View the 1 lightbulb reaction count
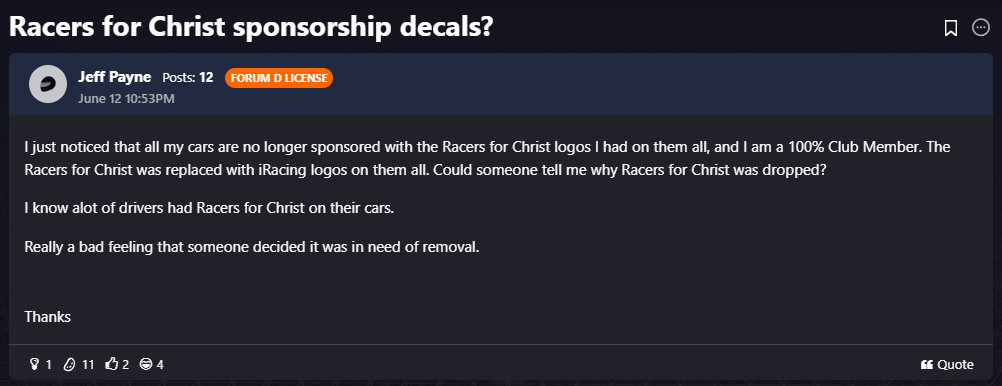This screenshot has width=1002, height=386. tap(49, 365)
